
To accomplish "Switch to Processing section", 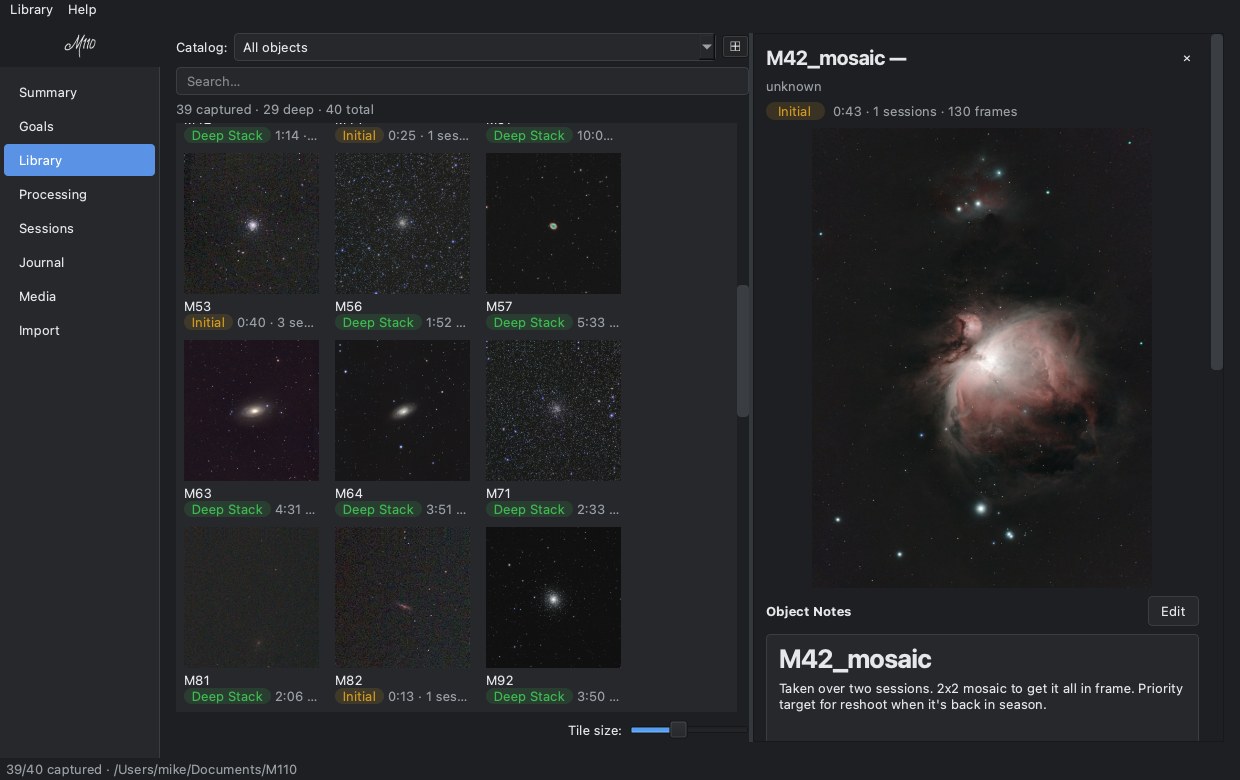I will (x=79, y=194).
